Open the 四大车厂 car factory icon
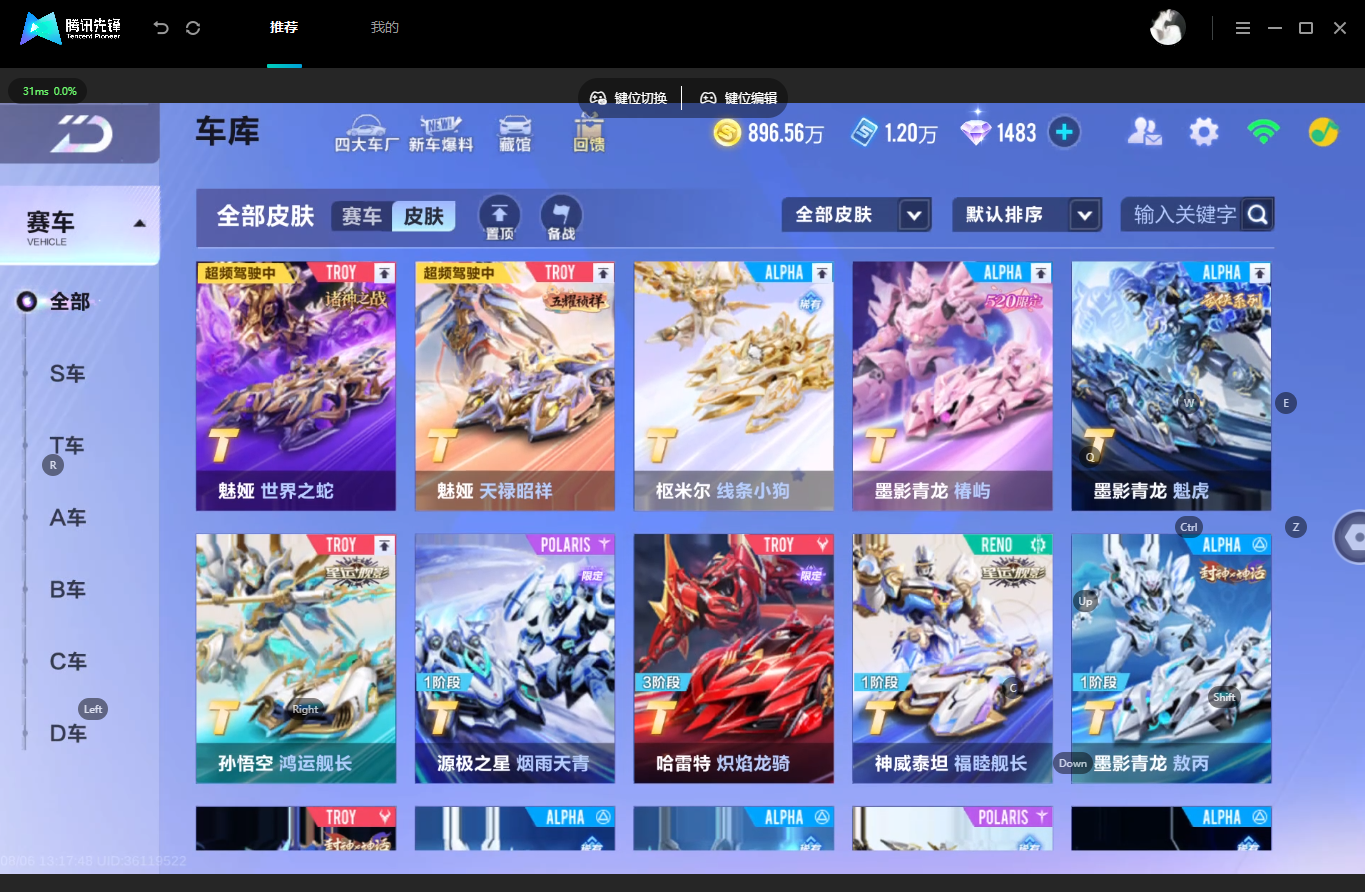 tap(367, 133)
